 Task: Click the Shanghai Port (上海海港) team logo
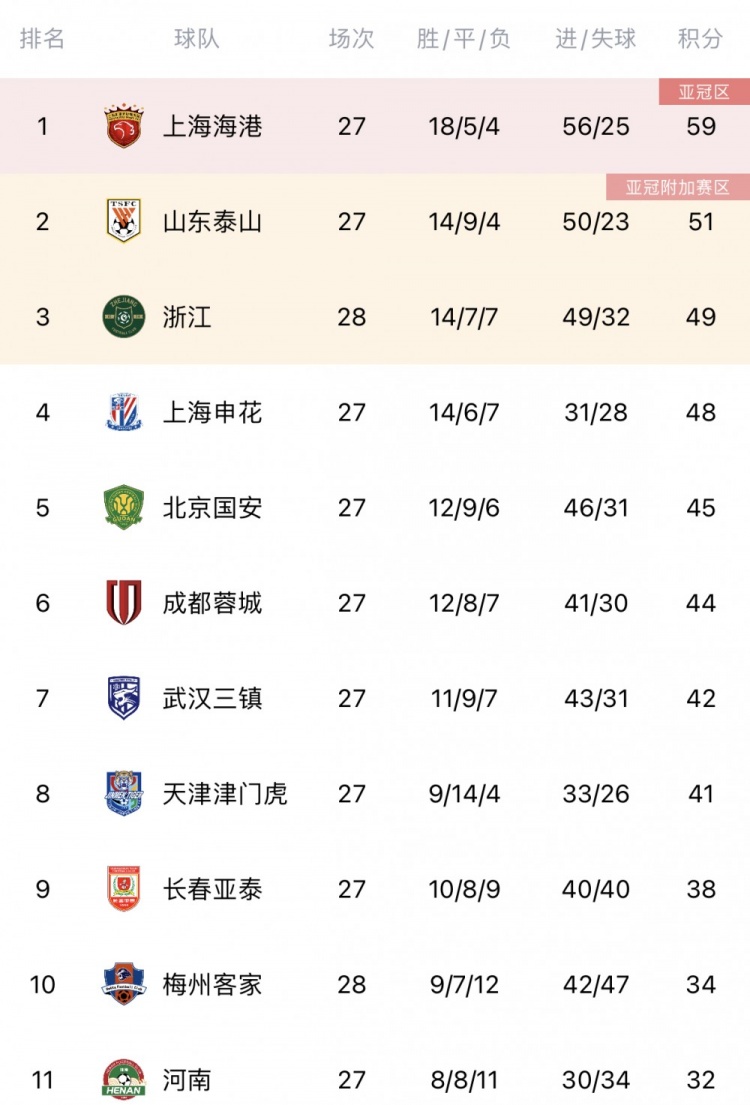point(124,126)
